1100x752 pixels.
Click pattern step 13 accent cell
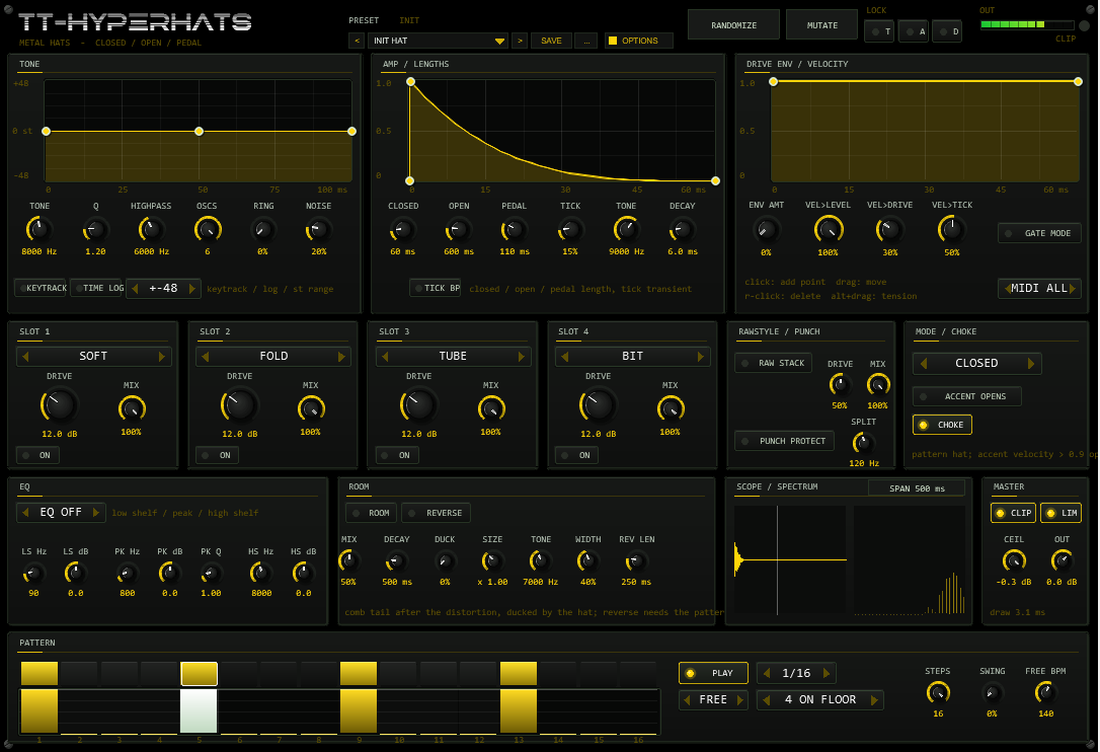tap(518, 673)
